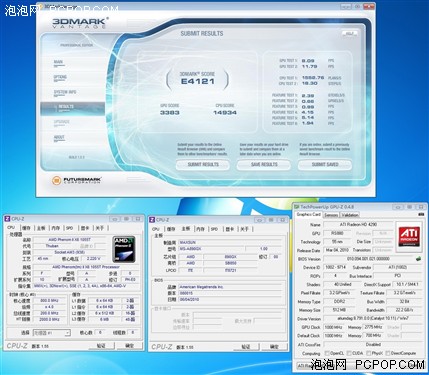The image size is (429, 375).
Task: Click the GPU-Z BIOS Version field
Action: click(368, 259)
